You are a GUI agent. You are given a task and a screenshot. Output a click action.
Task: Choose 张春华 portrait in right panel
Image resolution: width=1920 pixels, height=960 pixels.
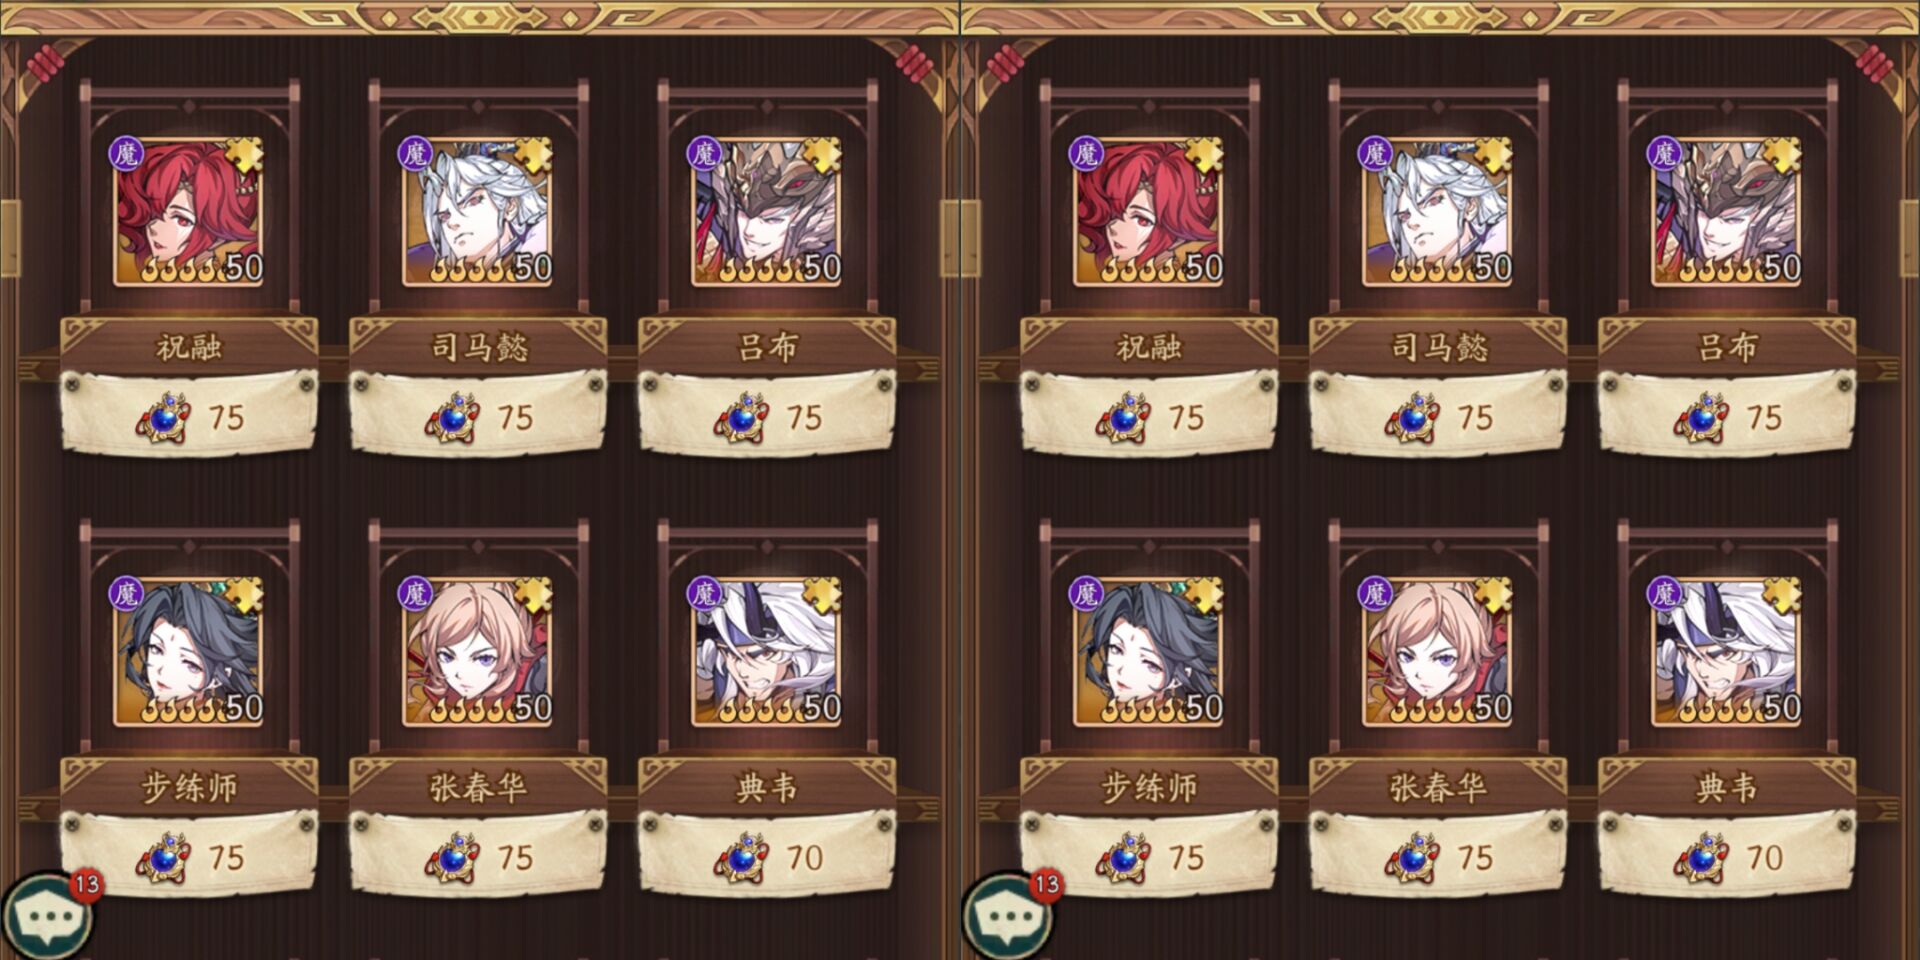coord(1437,652)
